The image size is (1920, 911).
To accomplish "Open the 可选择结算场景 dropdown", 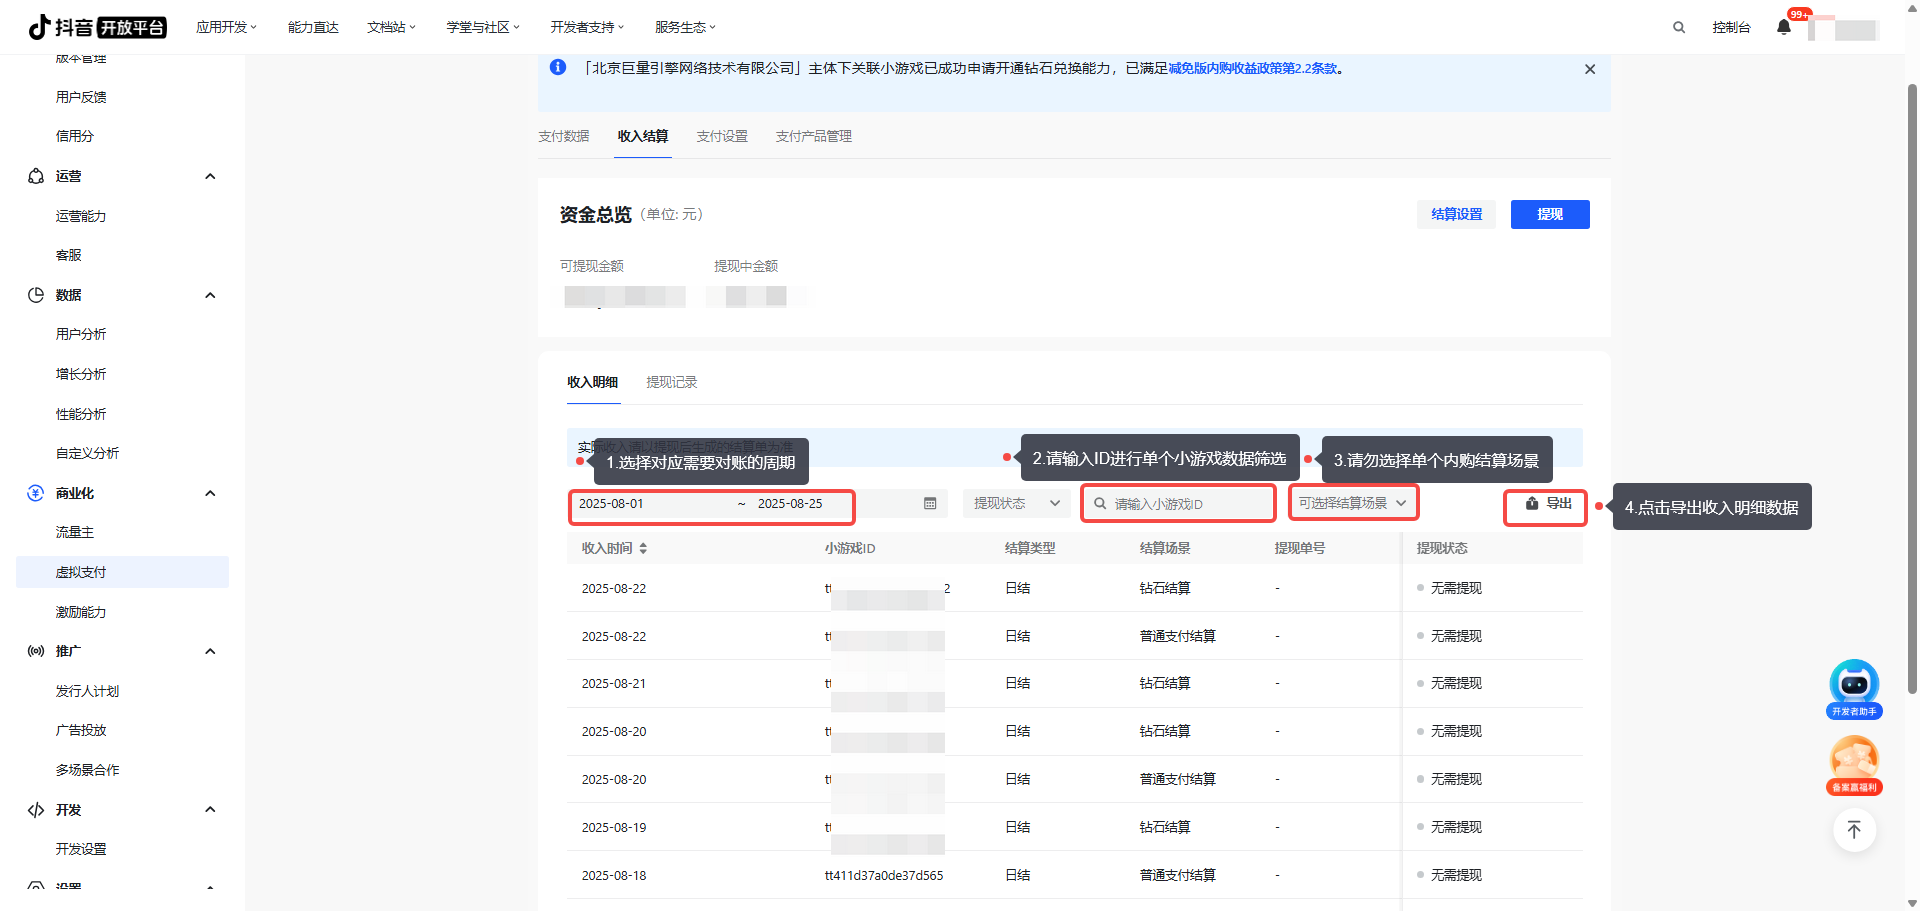I will coord(1352,503).
